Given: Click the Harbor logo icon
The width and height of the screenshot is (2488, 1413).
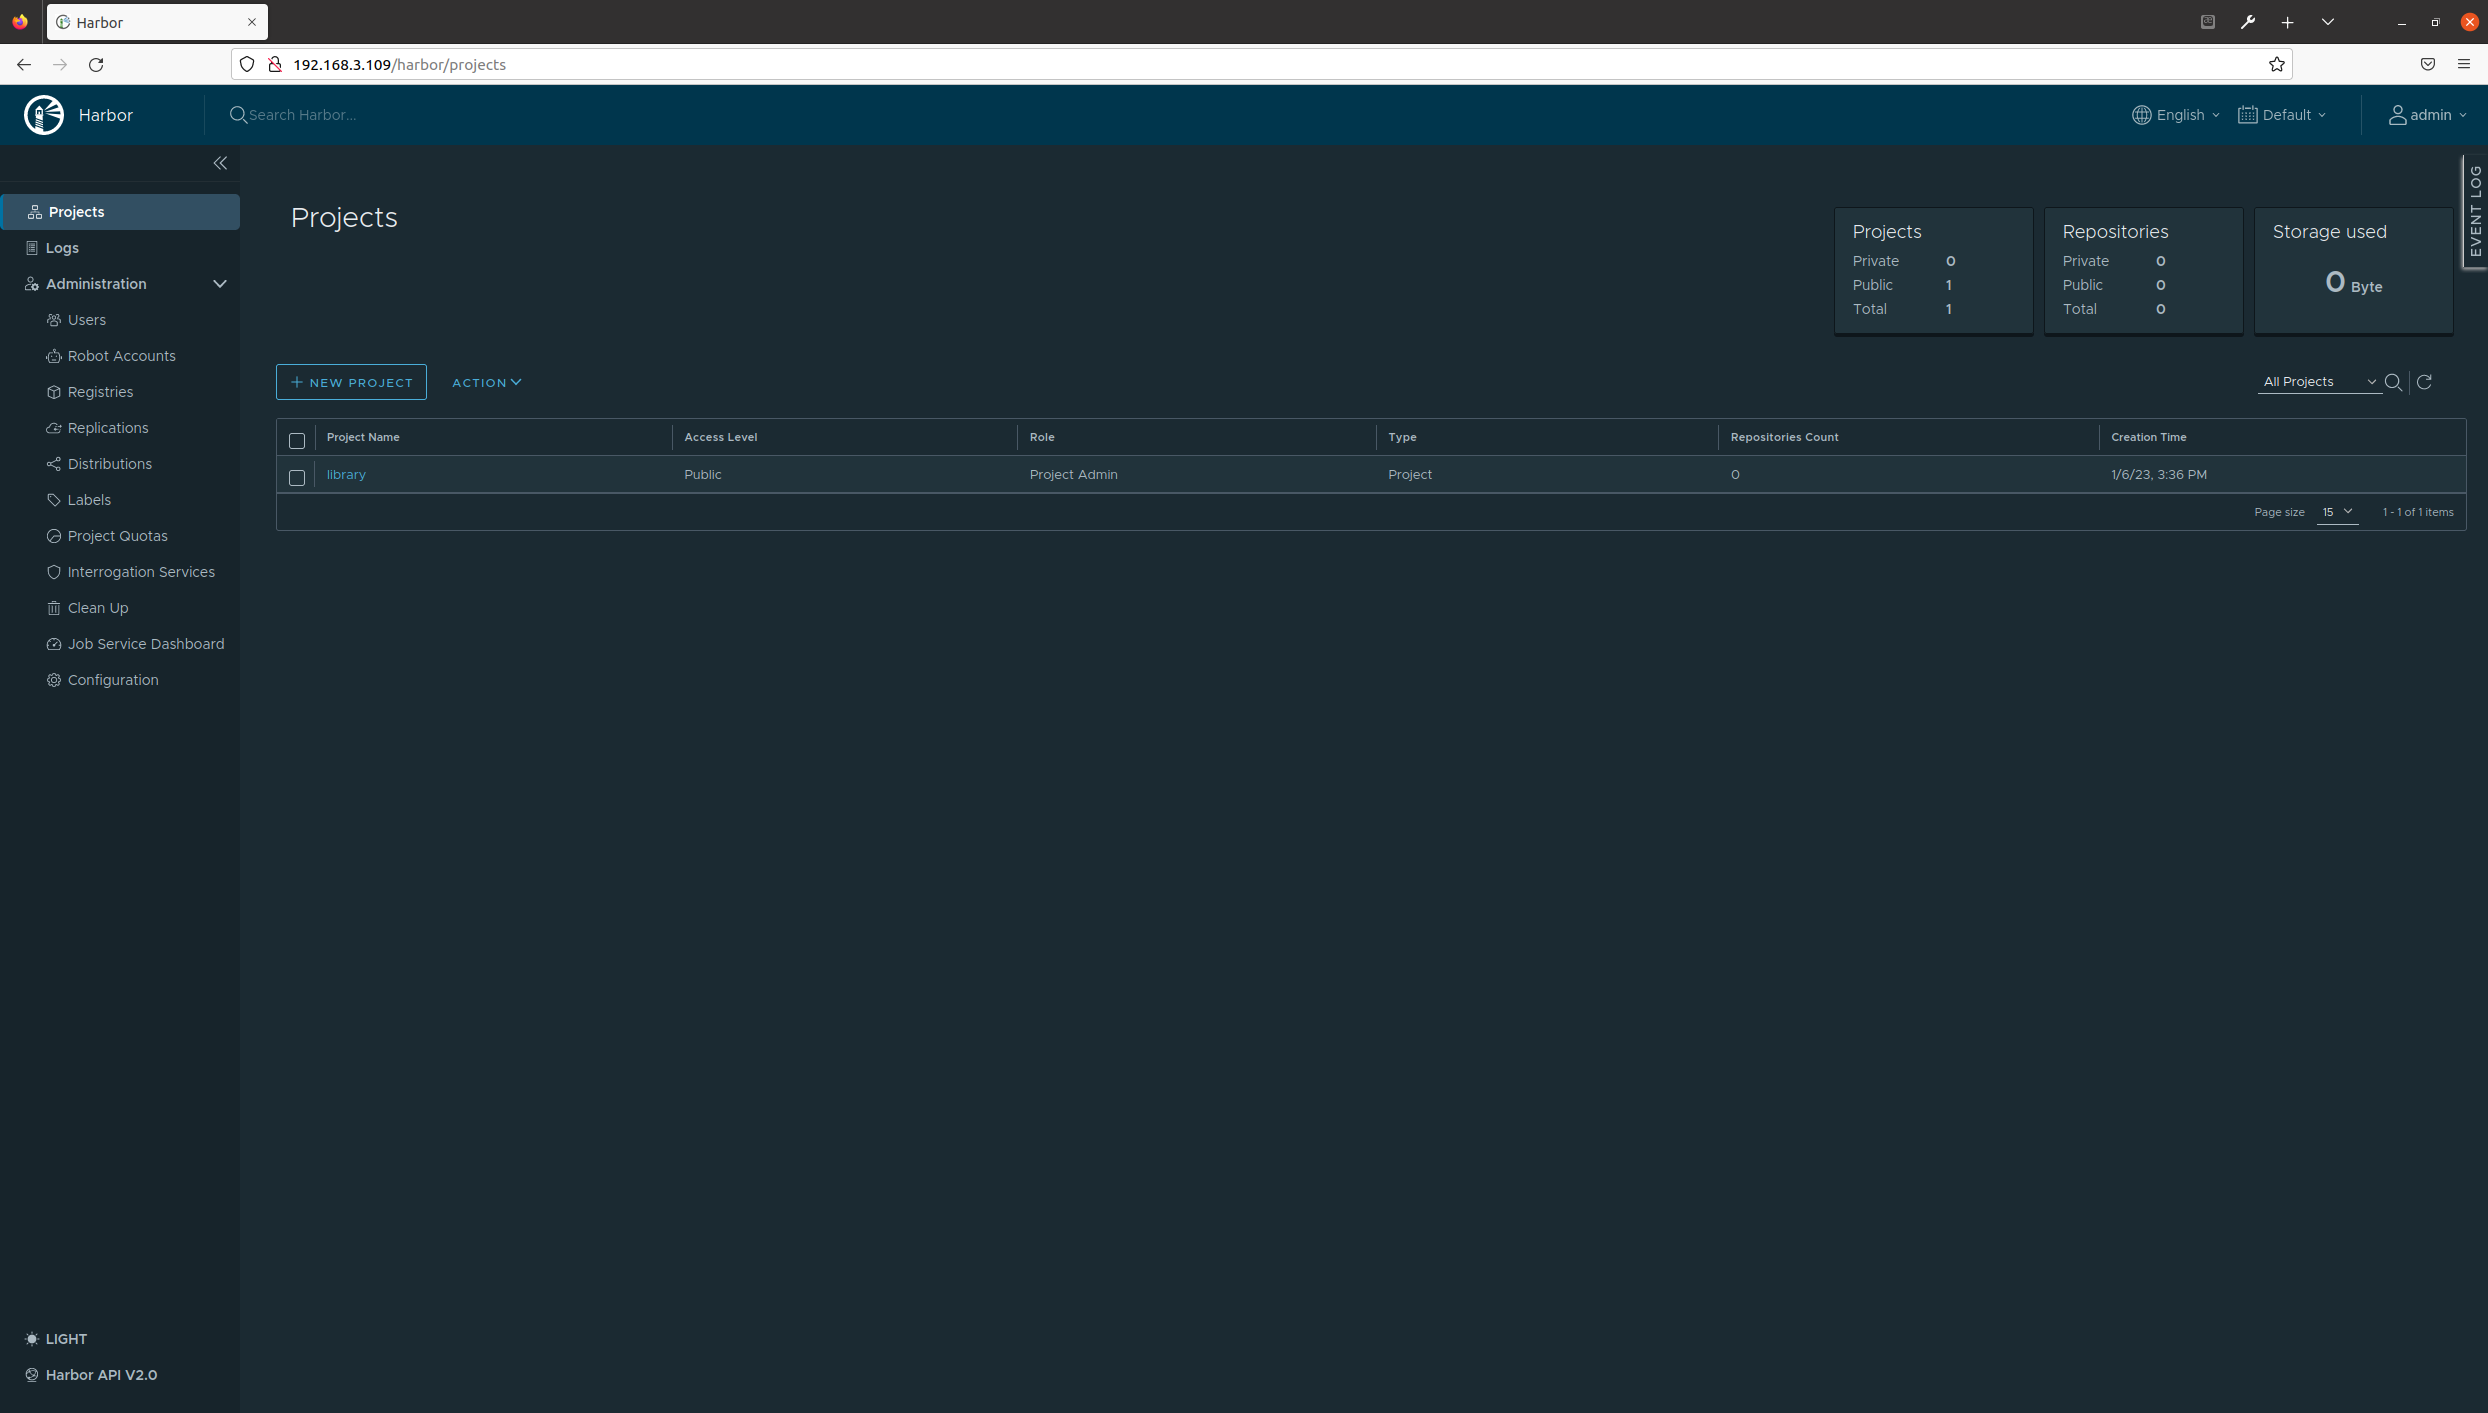Looking at the screenshot, I should (x=44, y=115).
